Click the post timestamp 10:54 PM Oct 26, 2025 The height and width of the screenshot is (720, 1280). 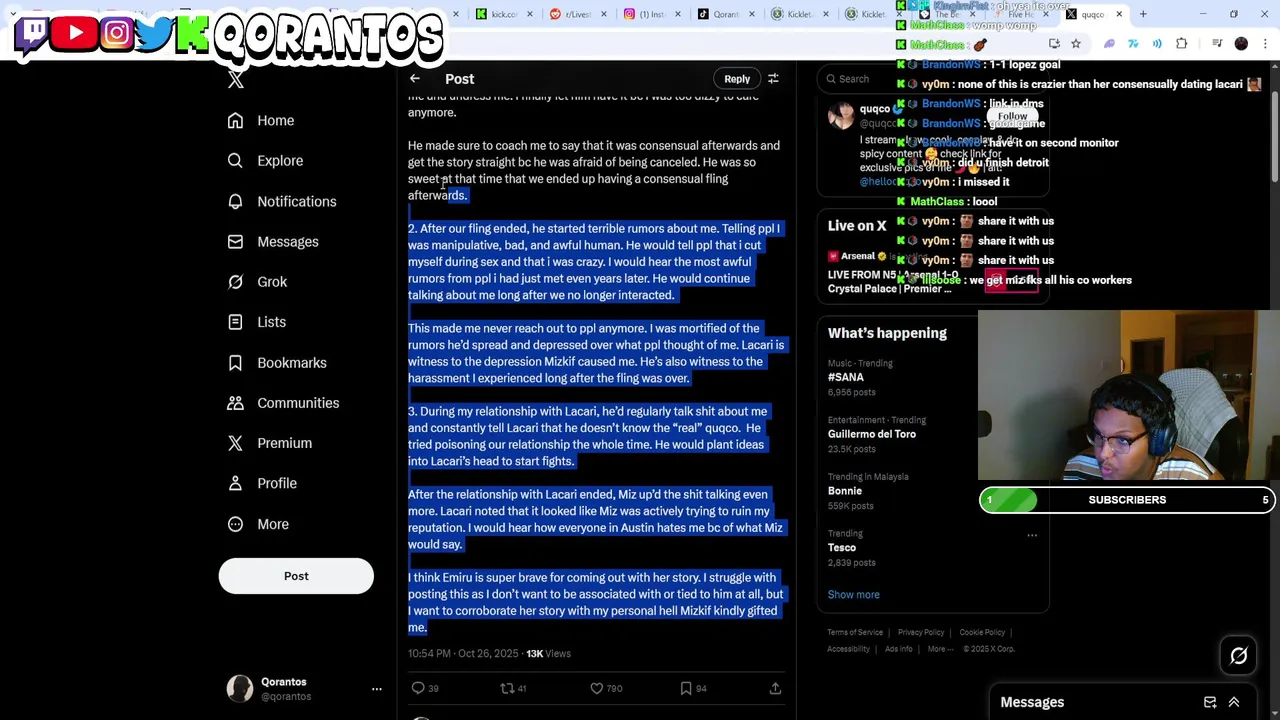pos(463,653)
